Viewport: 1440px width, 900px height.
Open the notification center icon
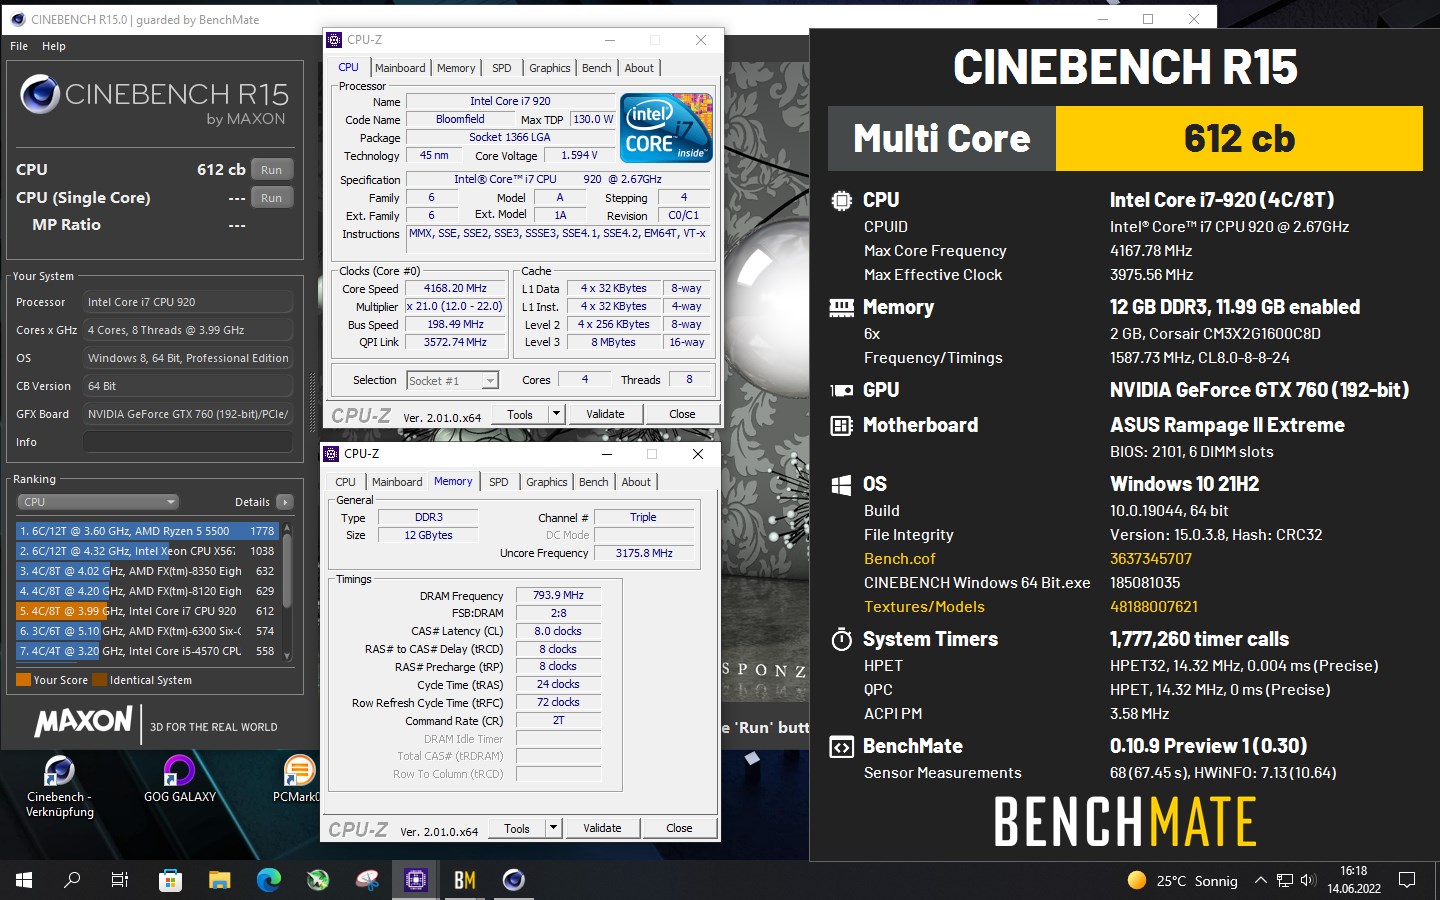point(1407,881)
